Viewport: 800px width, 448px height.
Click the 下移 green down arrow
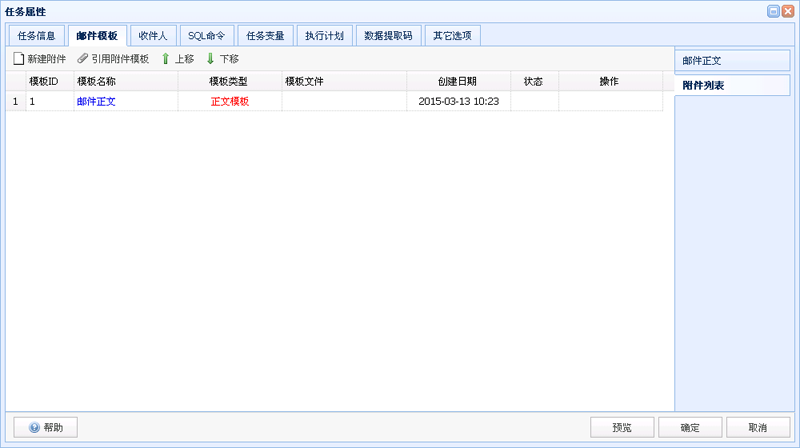(211, 59)
